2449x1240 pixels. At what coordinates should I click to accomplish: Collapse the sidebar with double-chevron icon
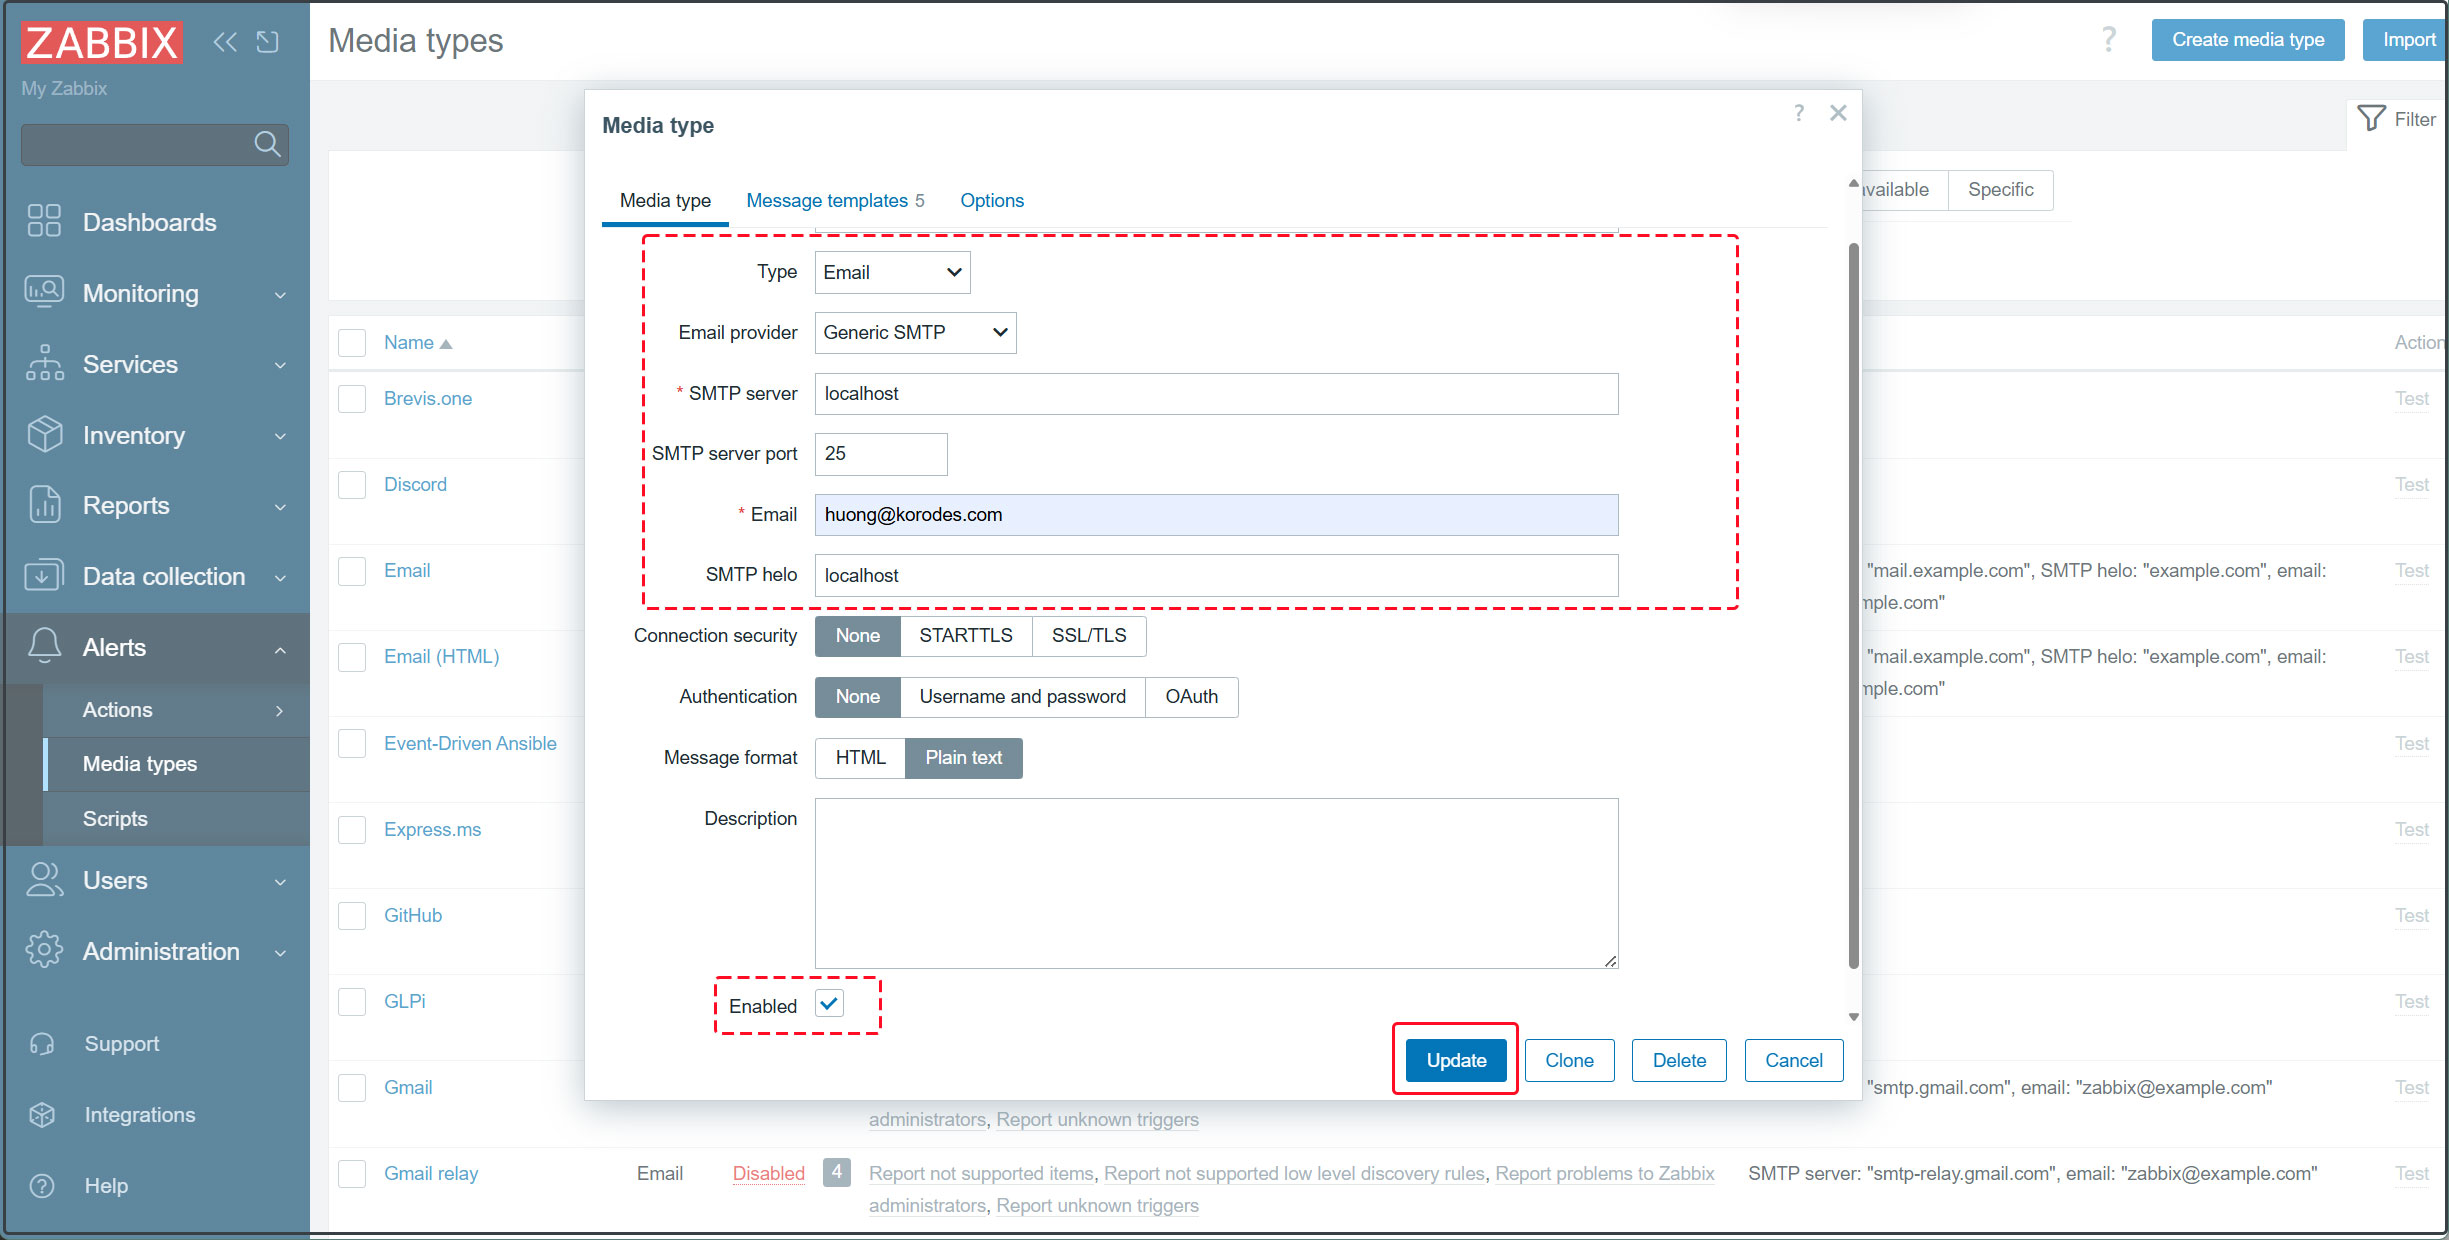click(x=225, y=42)
